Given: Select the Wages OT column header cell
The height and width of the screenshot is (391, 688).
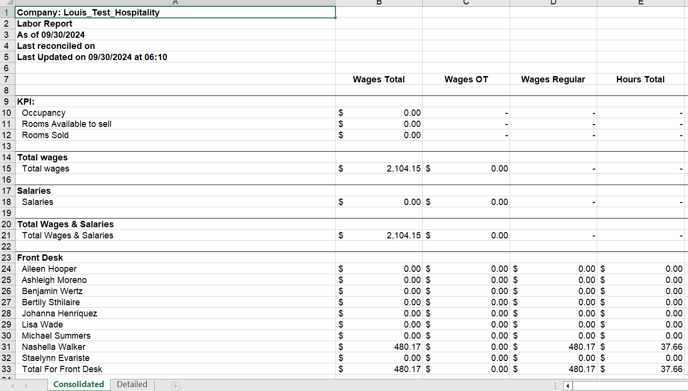Looking at the screenshot, I should 466,79.
